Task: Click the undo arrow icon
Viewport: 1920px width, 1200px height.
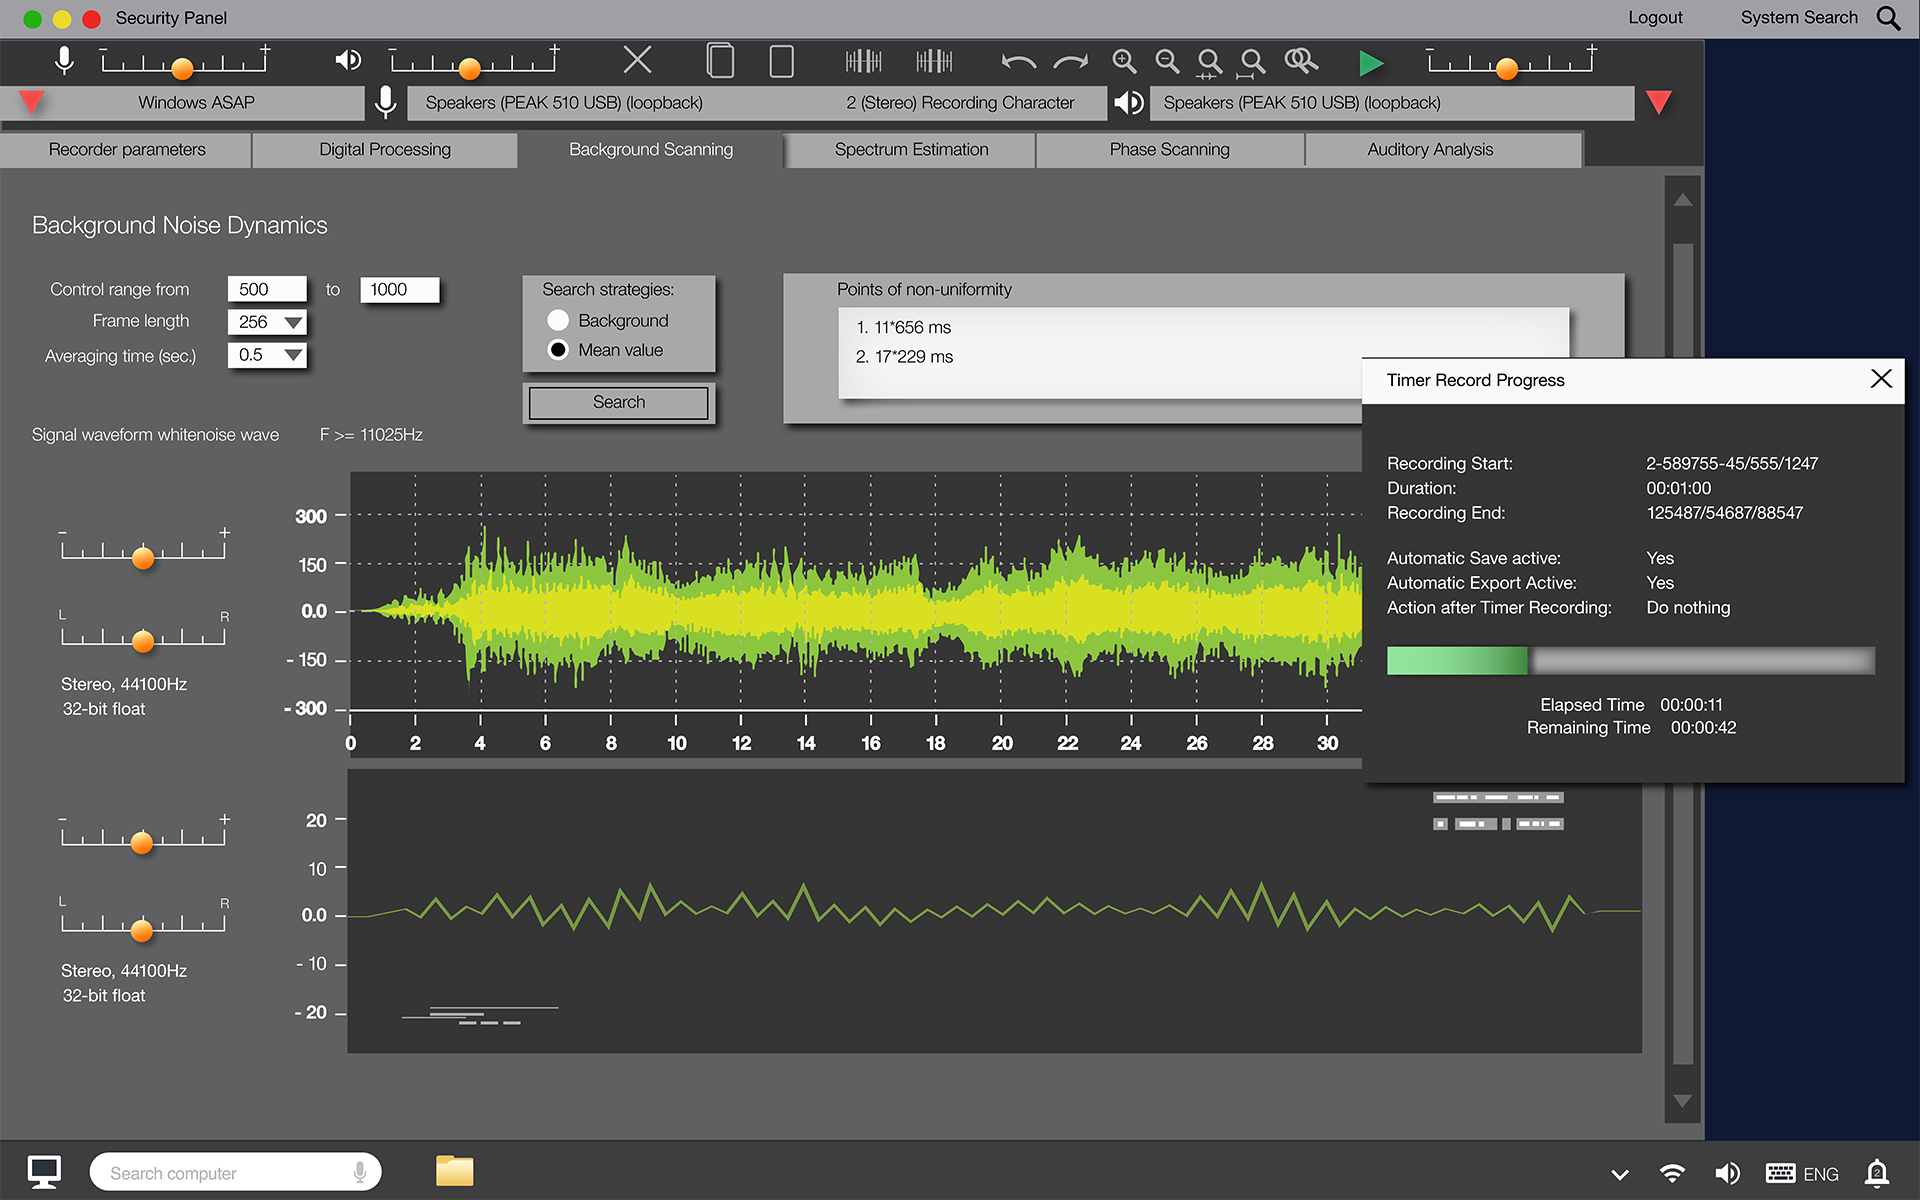Action: (1018, 62)
